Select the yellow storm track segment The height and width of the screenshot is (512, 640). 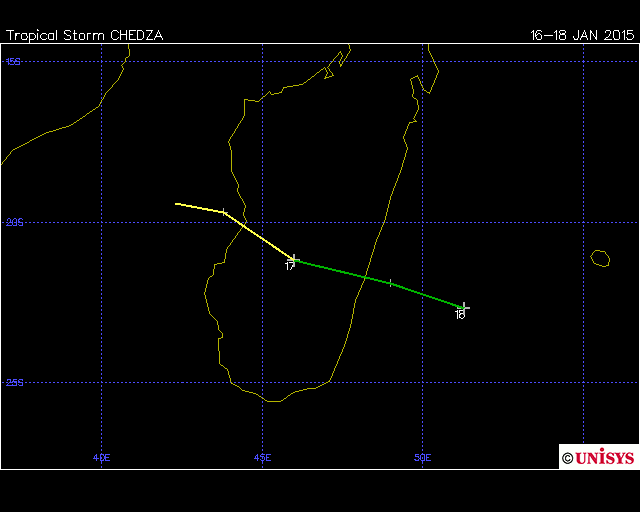tap(258, 235)
